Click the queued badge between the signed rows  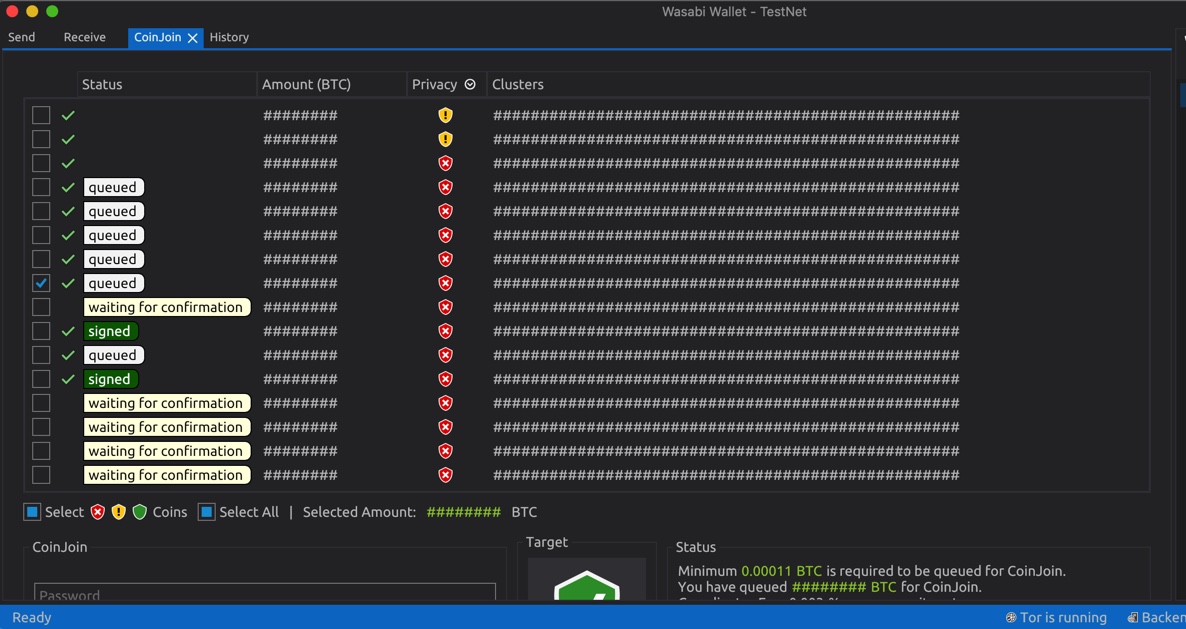tap(113, 355)
